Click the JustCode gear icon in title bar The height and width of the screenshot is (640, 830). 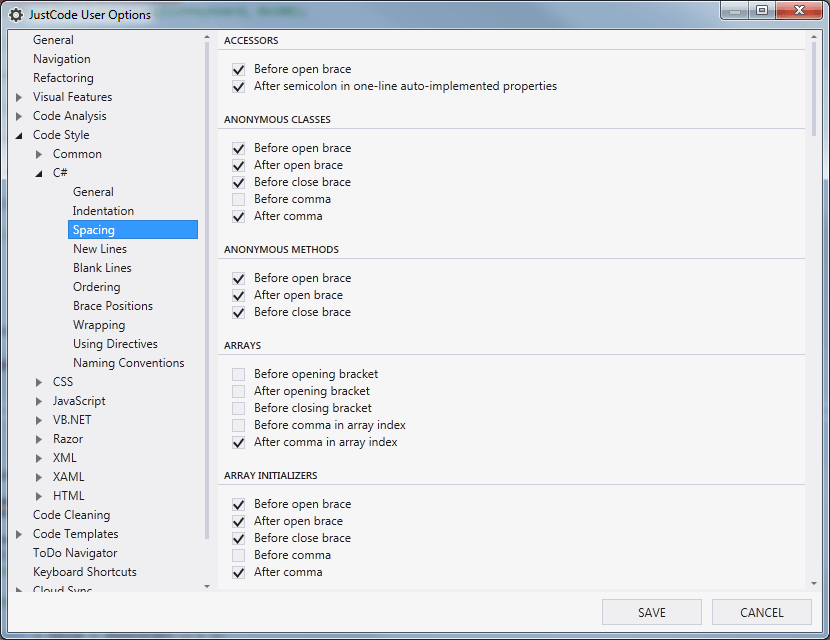pos(15,15)
